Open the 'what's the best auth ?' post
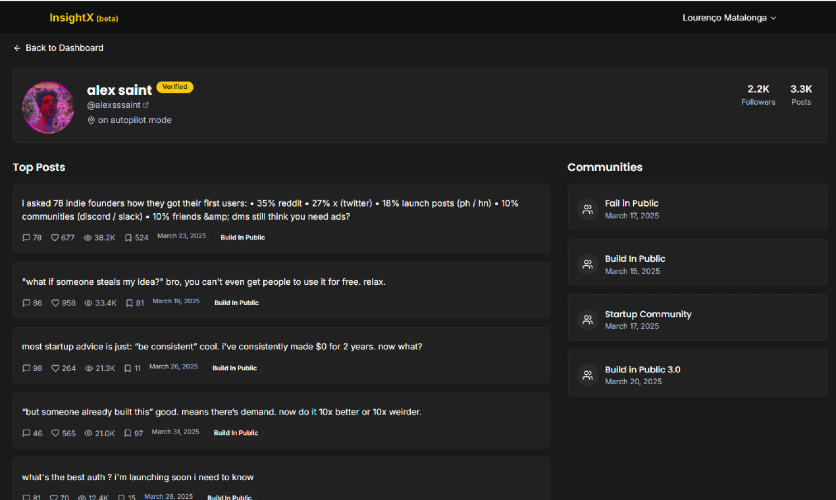Screen dimensions: 836x500 (282, 479)
